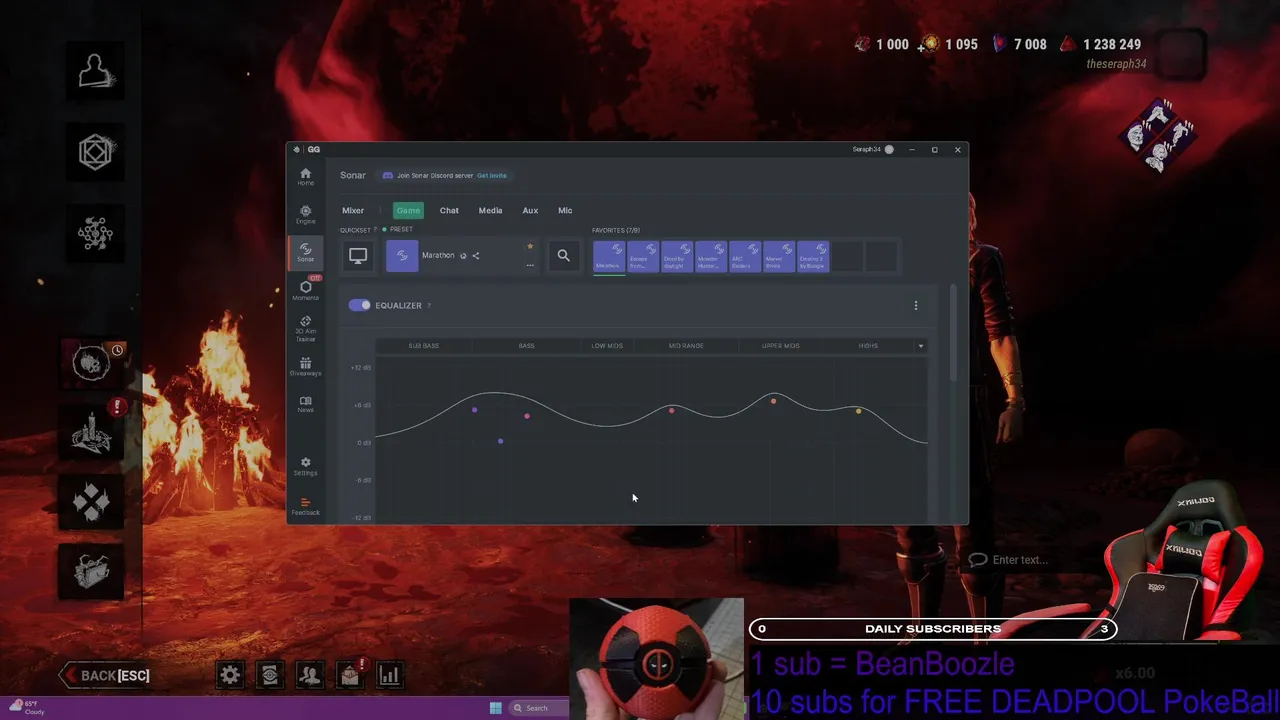This screenshot has width=1280, height=720.
Task: Click the Seraph34 account profile
Action: click(873, 150)
